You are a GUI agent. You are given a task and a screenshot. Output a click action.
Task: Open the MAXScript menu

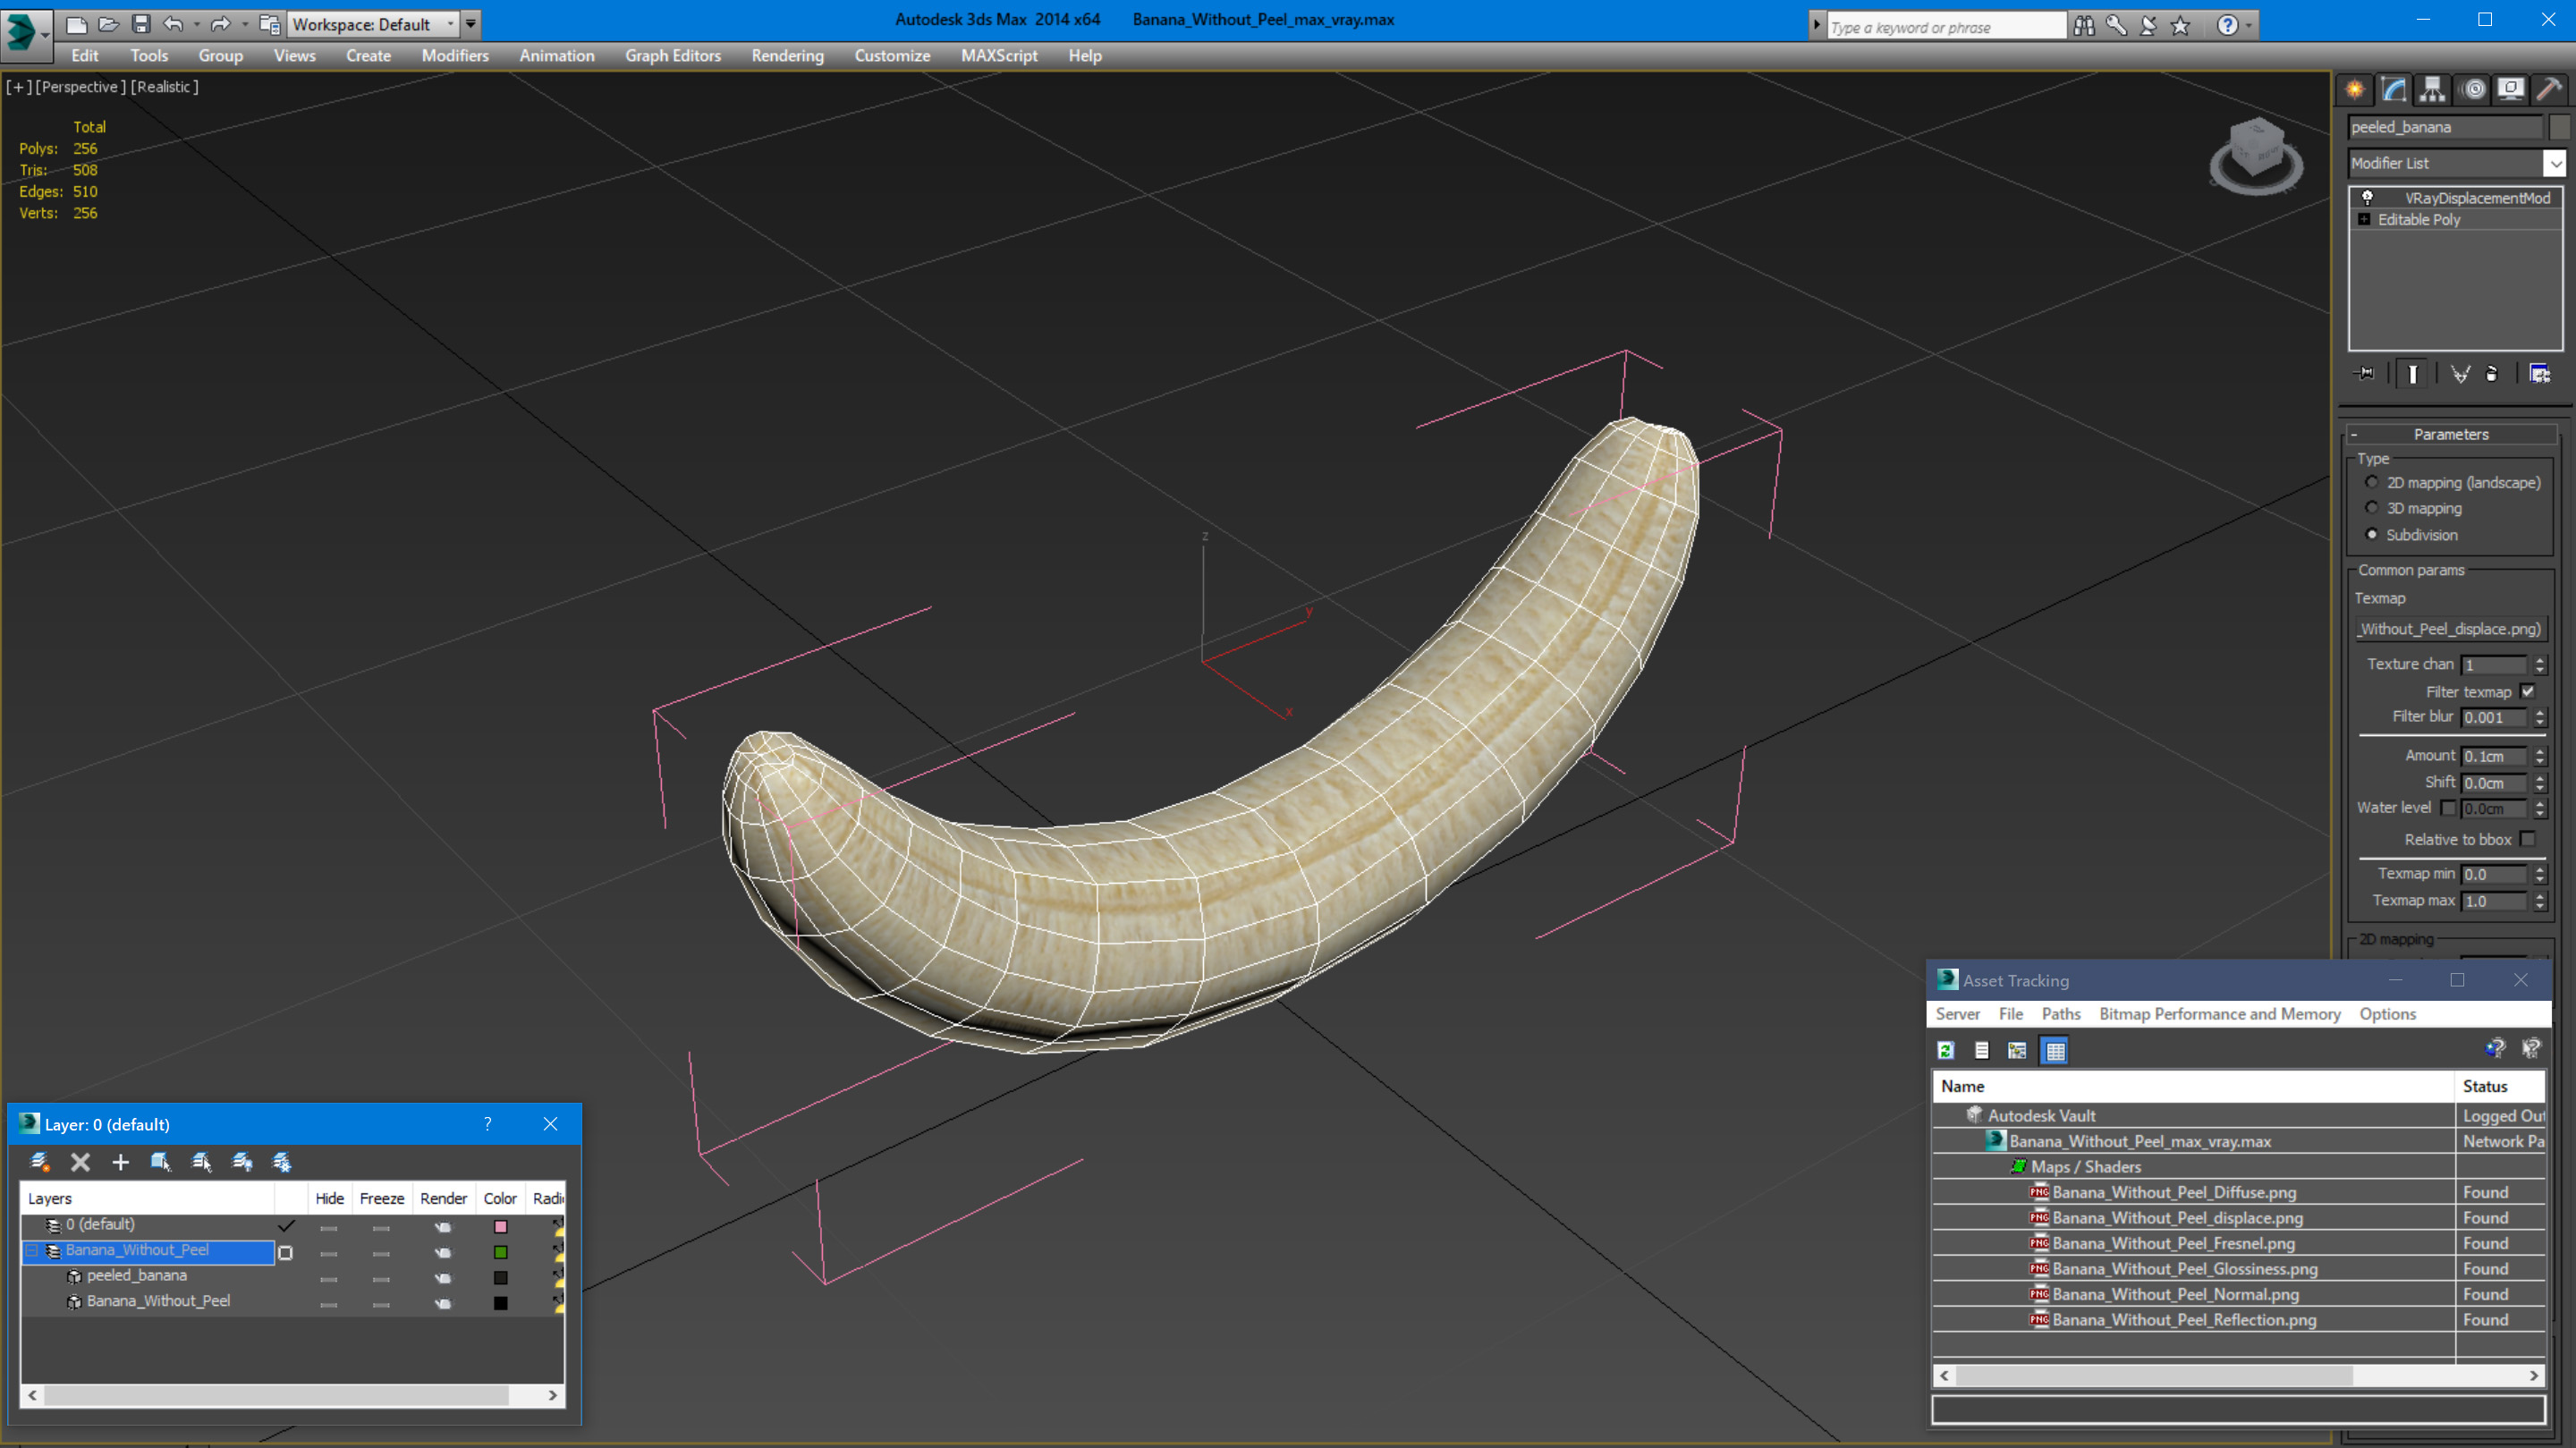point(999,56)
